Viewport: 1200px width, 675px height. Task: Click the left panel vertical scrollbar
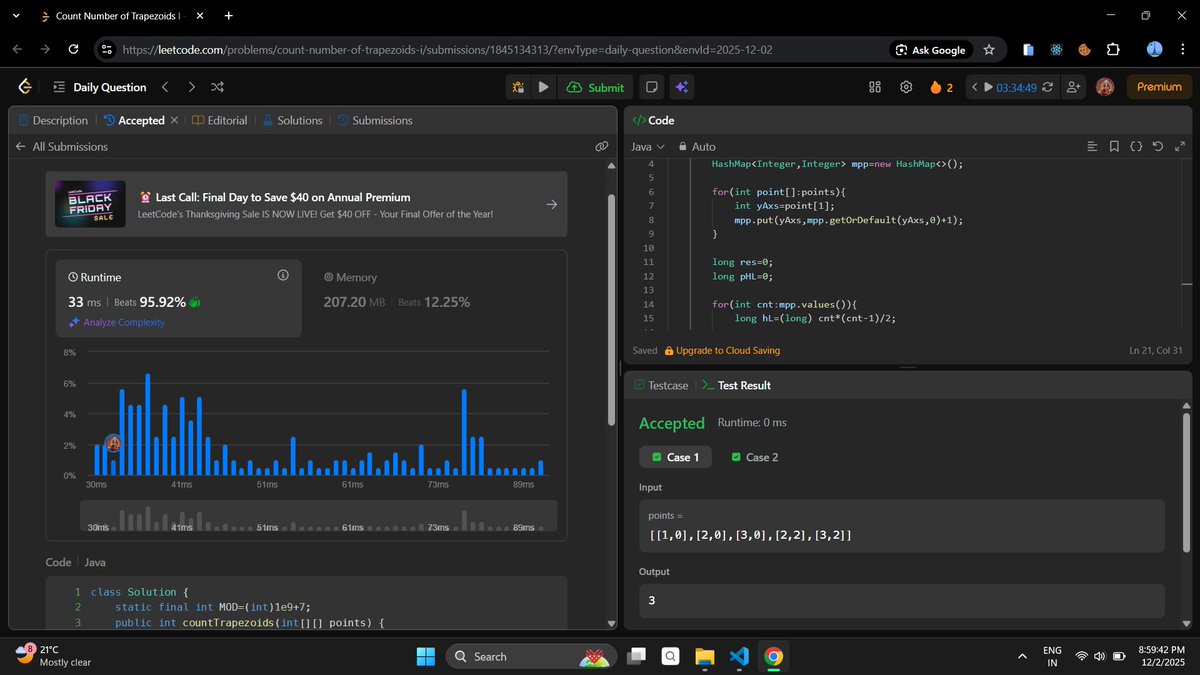coord(612,310)
